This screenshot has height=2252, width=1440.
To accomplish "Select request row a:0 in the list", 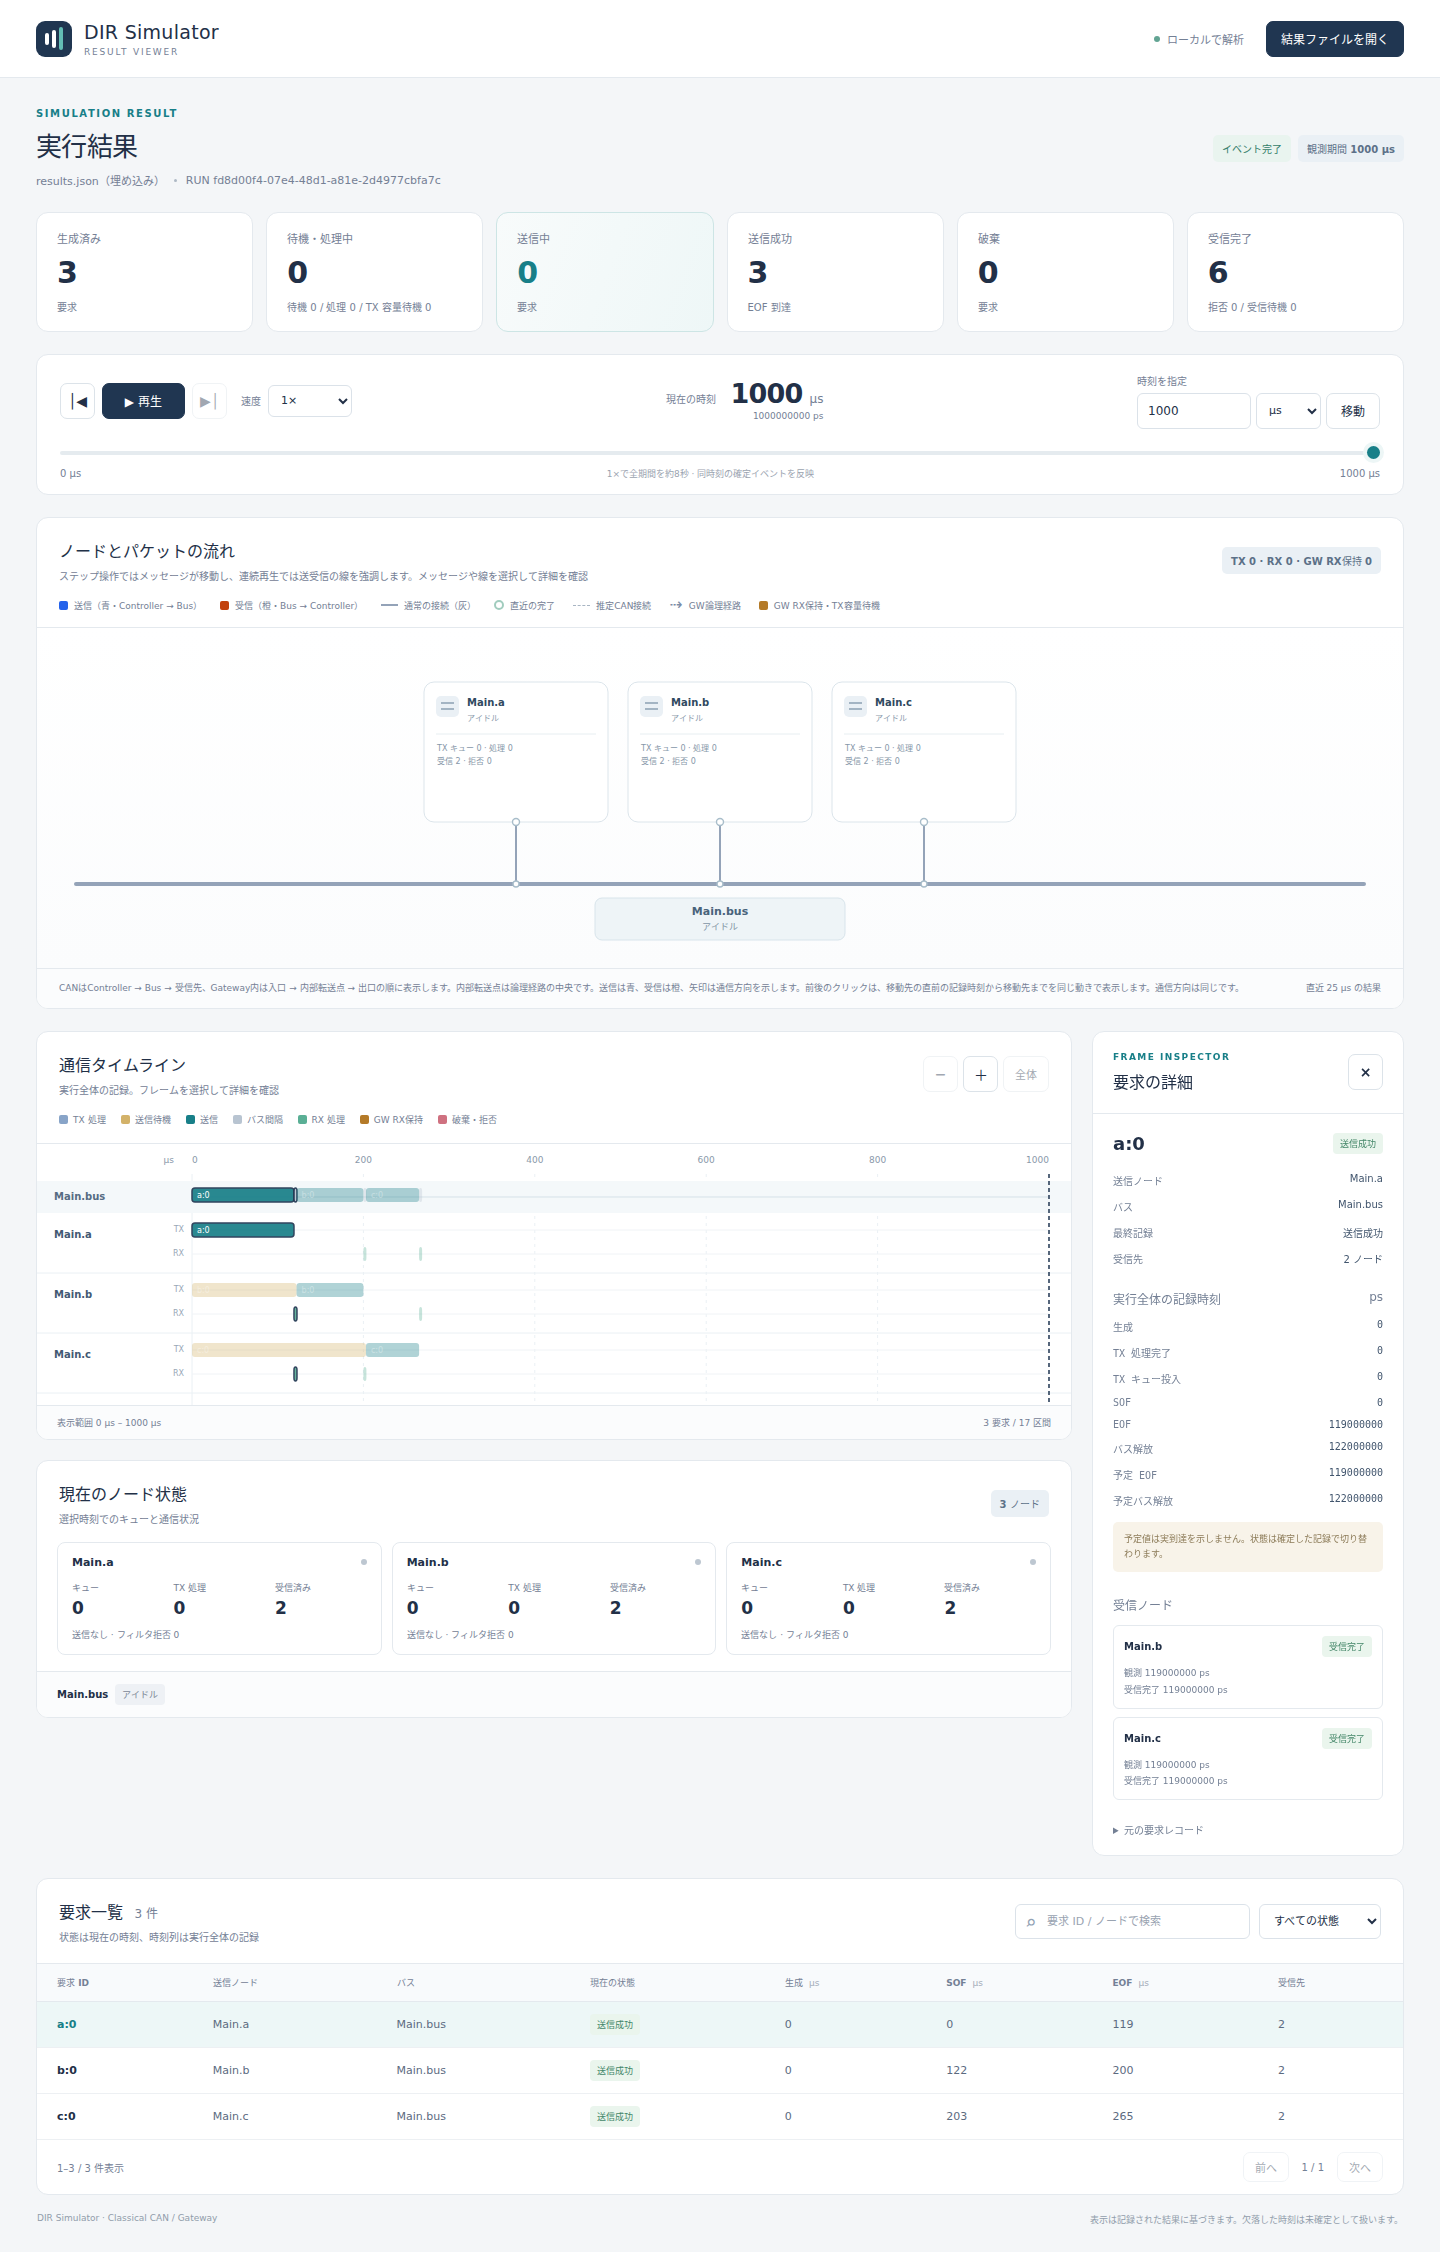I will pyautogui.click(x=720, y=2024).
